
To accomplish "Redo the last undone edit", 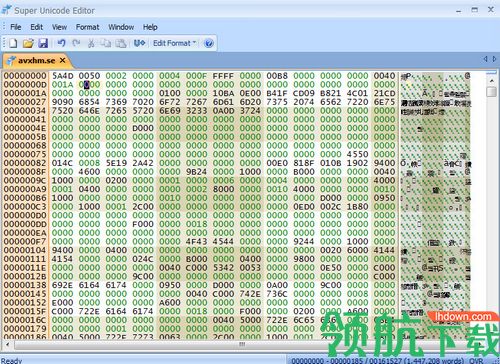I will point(76,43).
